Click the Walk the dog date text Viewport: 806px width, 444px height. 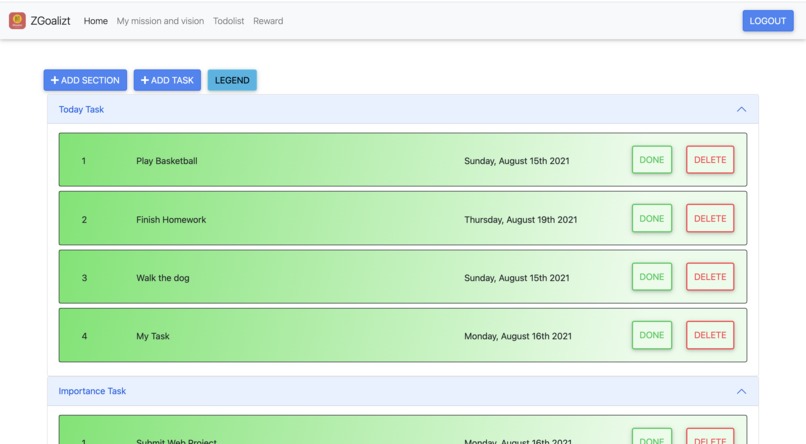pyautogui.click(x=517, y=278)
